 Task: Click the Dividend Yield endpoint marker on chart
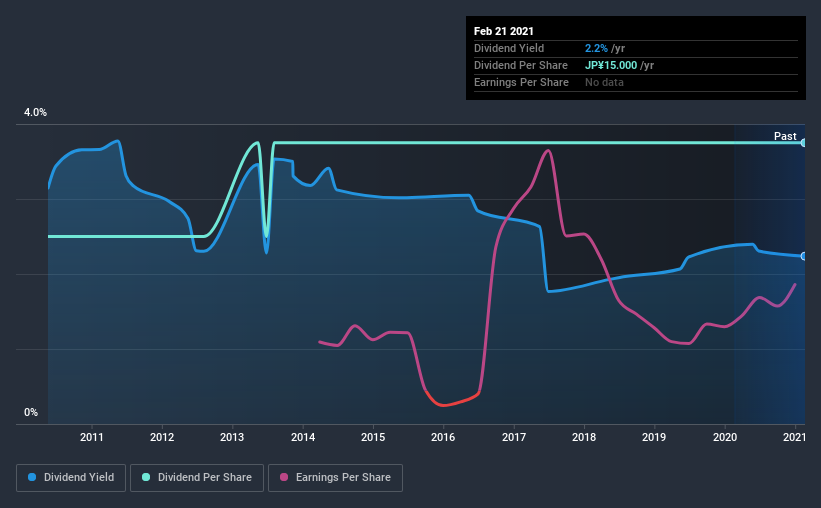click(803, 256)
